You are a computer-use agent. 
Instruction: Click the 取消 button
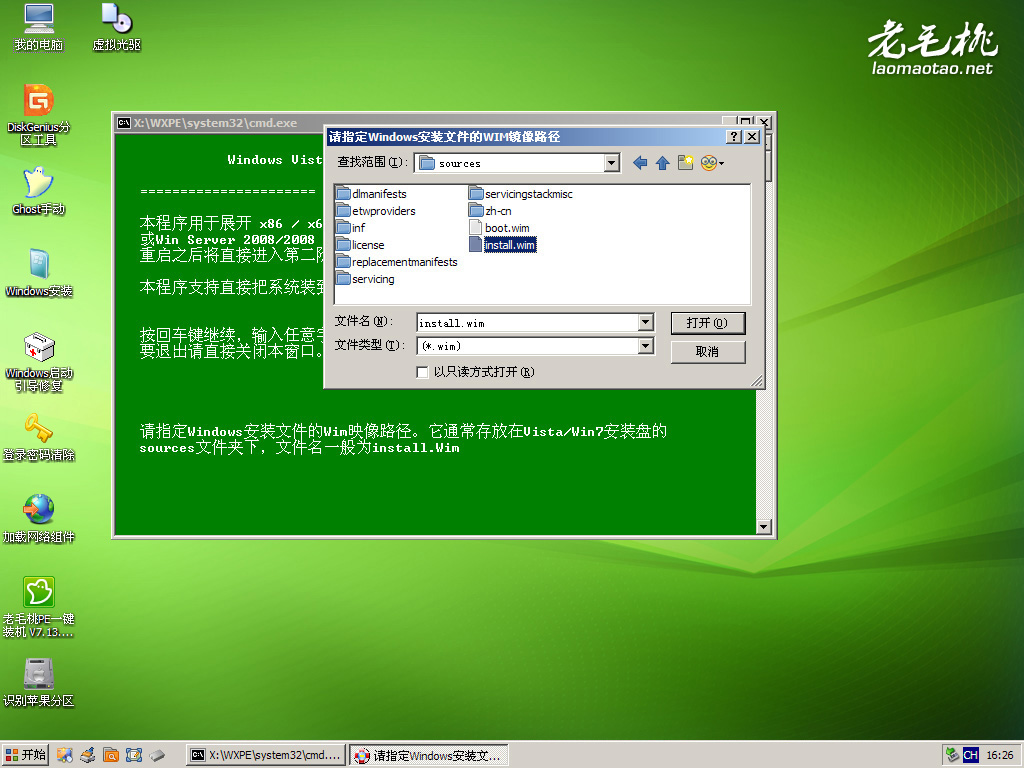[708, 352]
